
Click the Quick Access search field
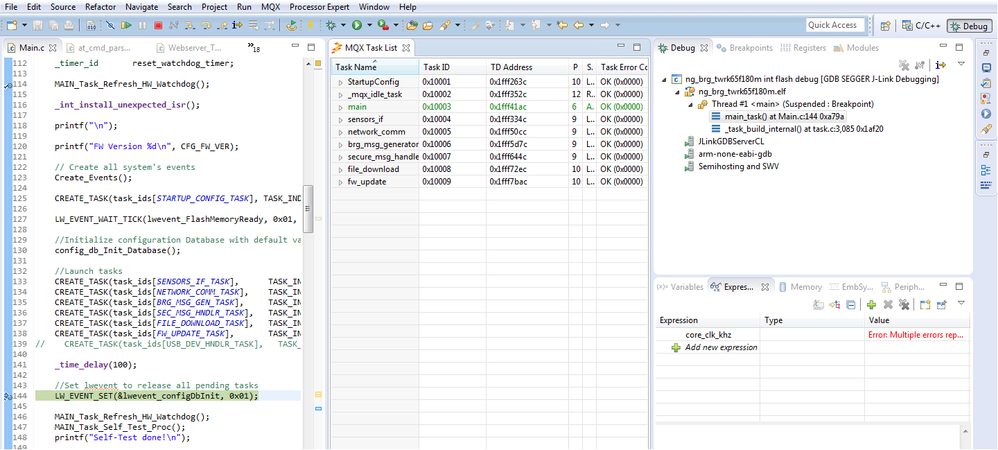[x=835, y=25]
